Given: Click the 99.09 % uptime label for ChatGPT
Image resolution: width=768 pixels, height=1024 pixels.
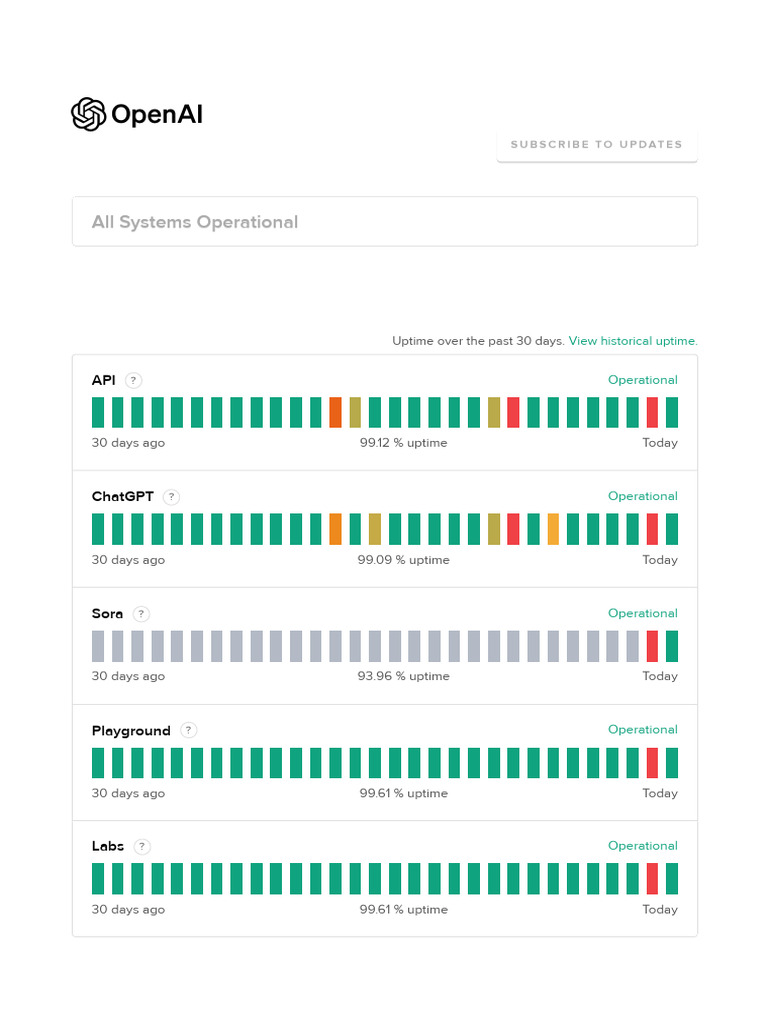Looking at the screenshot, I should (x=403, y=560).
